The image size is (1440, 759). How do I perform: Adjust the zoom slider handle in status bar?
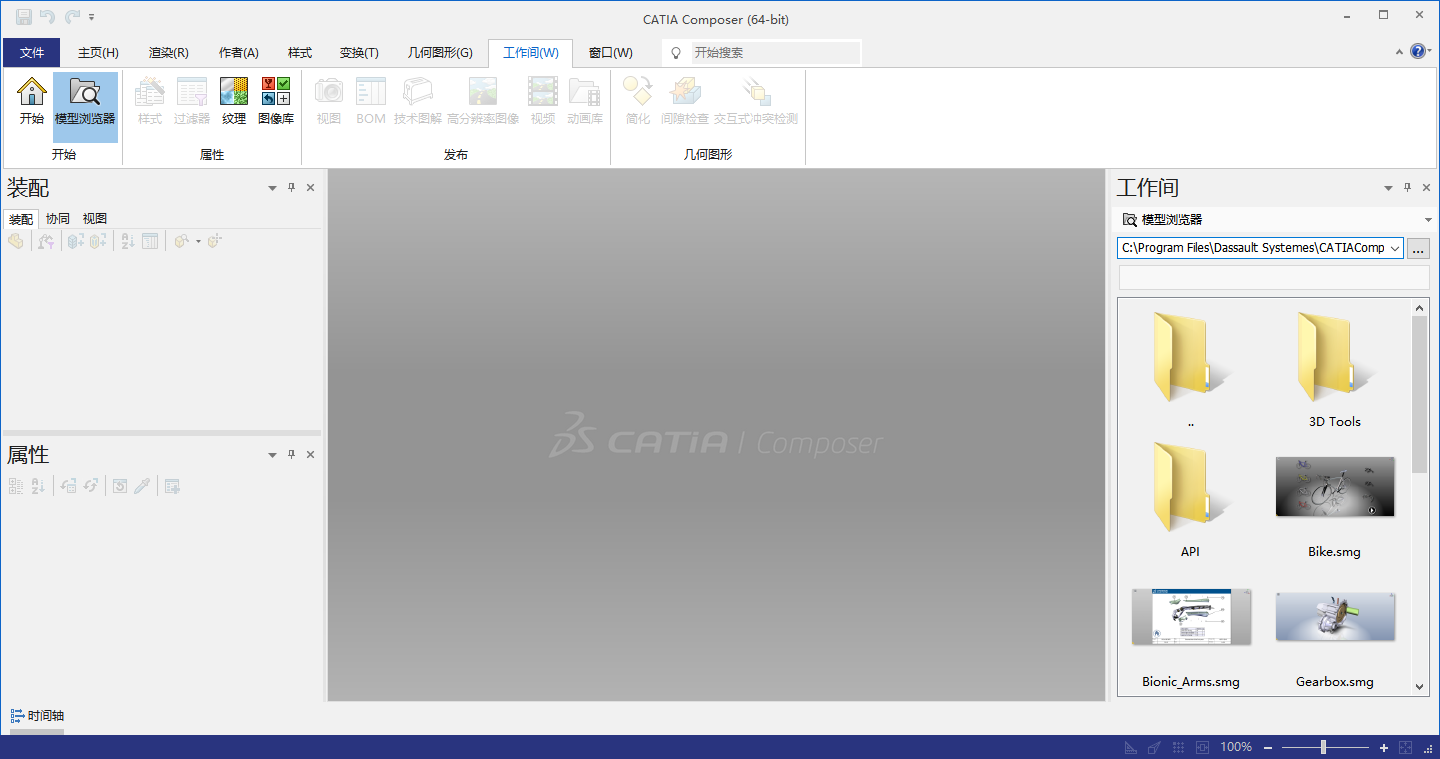[1323, 747]
